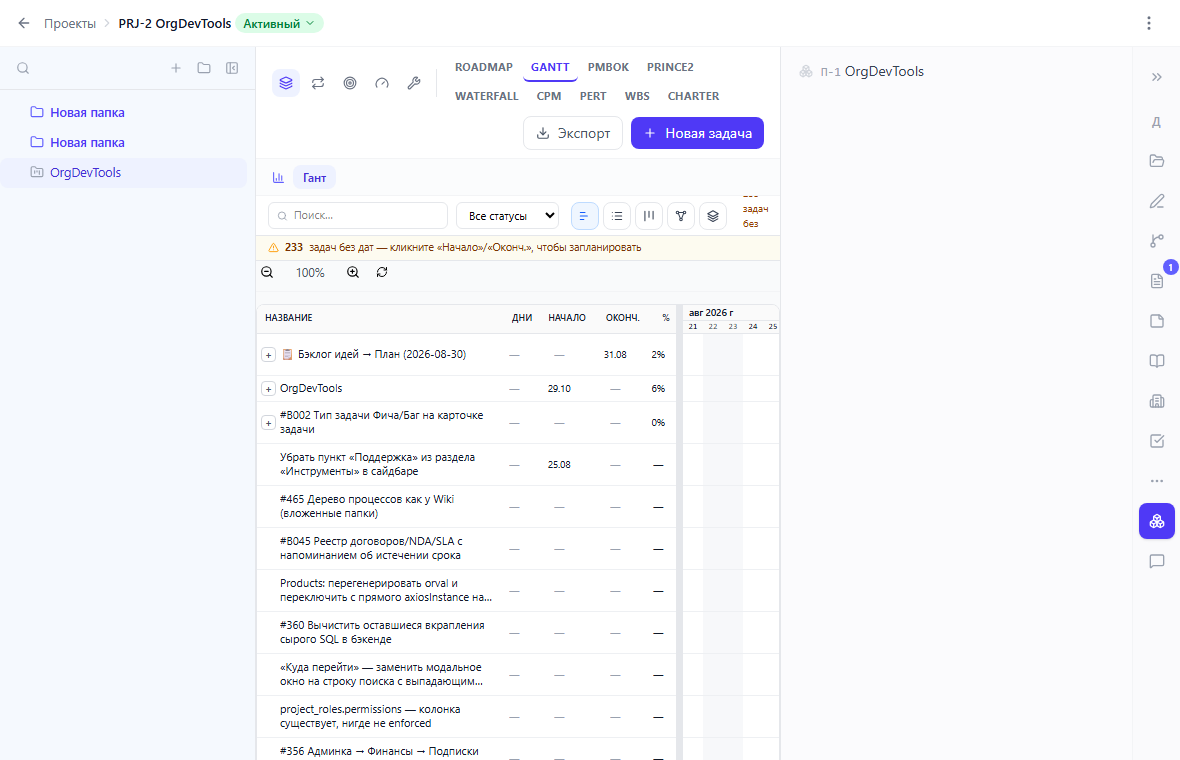This screenshot has height=760, width=1180.
Task: Open the three-dot project menu at top right
Action: (1148, 23)
